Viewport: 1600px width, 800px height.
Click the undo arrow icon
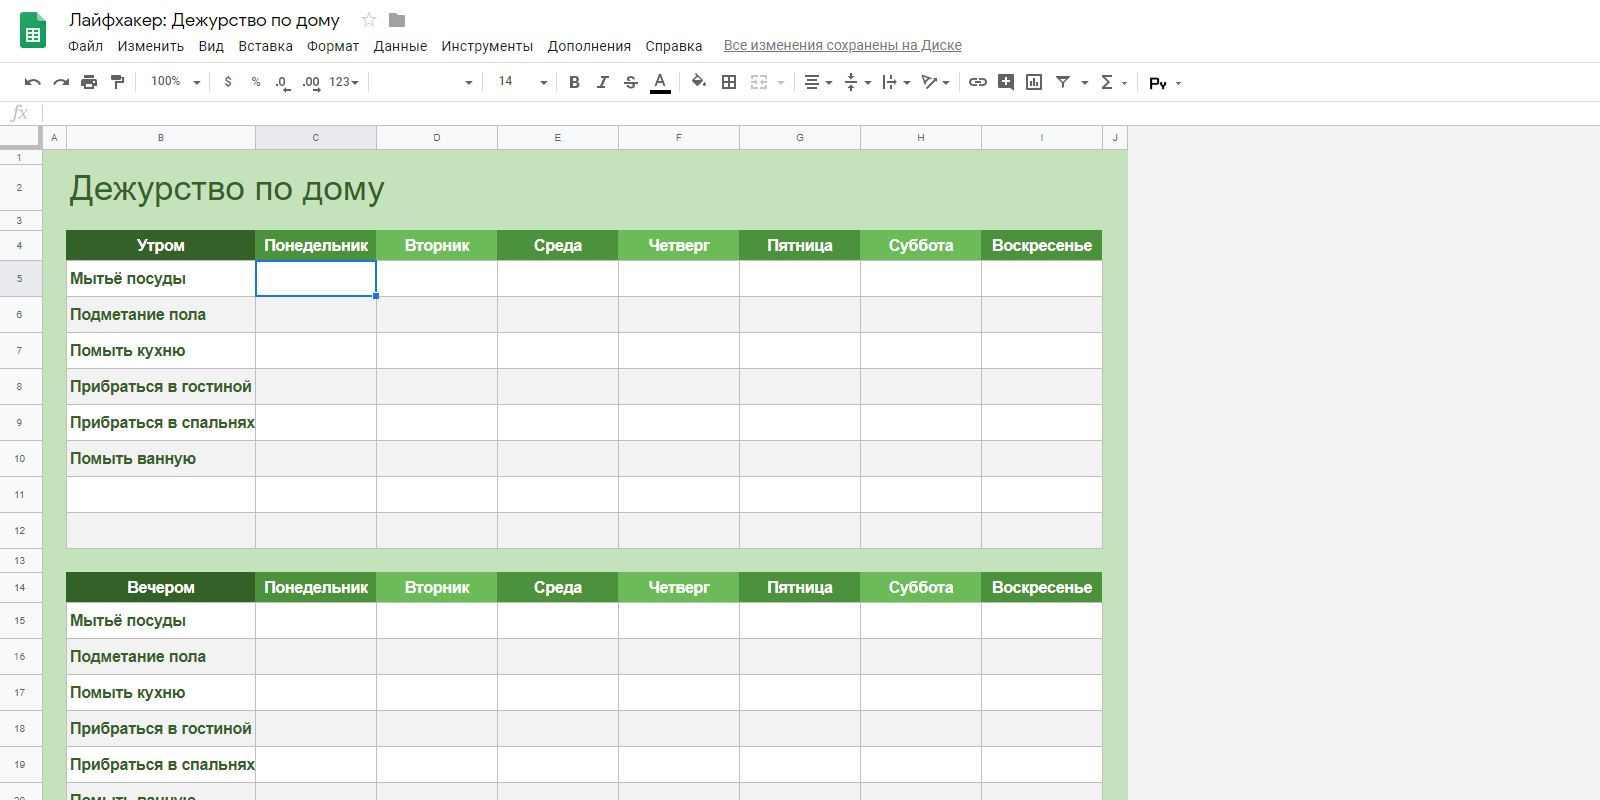(32, 82)
